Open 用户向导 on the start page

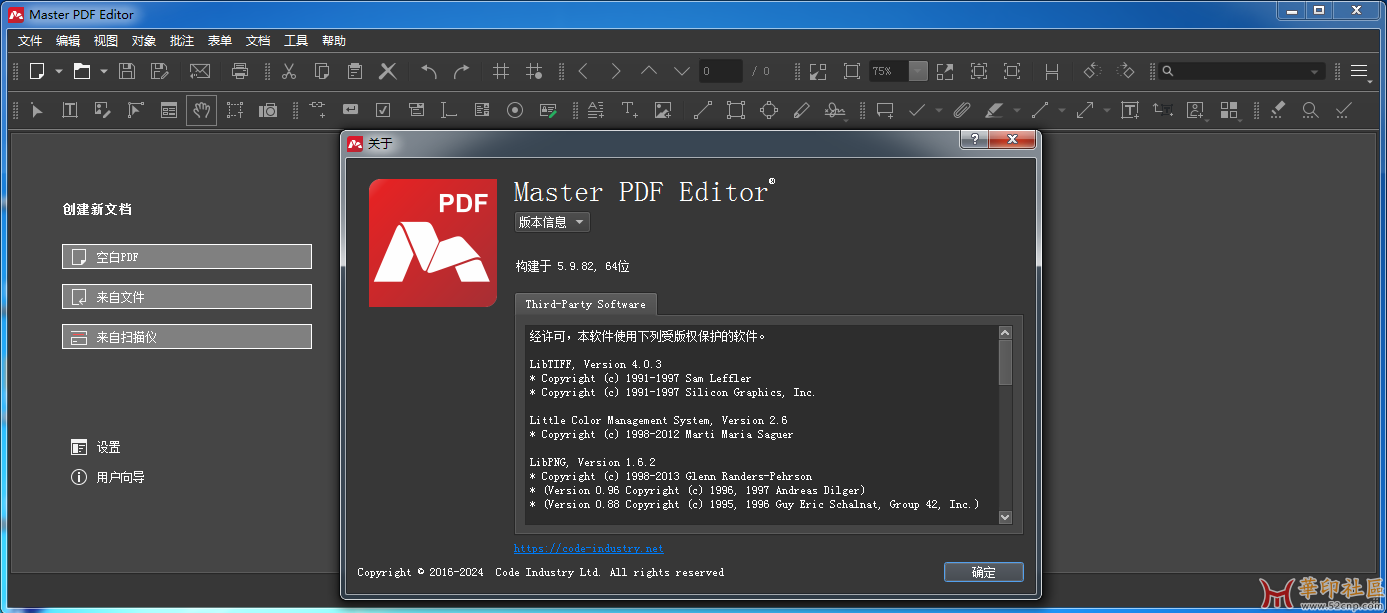click(x=108, y=477)
